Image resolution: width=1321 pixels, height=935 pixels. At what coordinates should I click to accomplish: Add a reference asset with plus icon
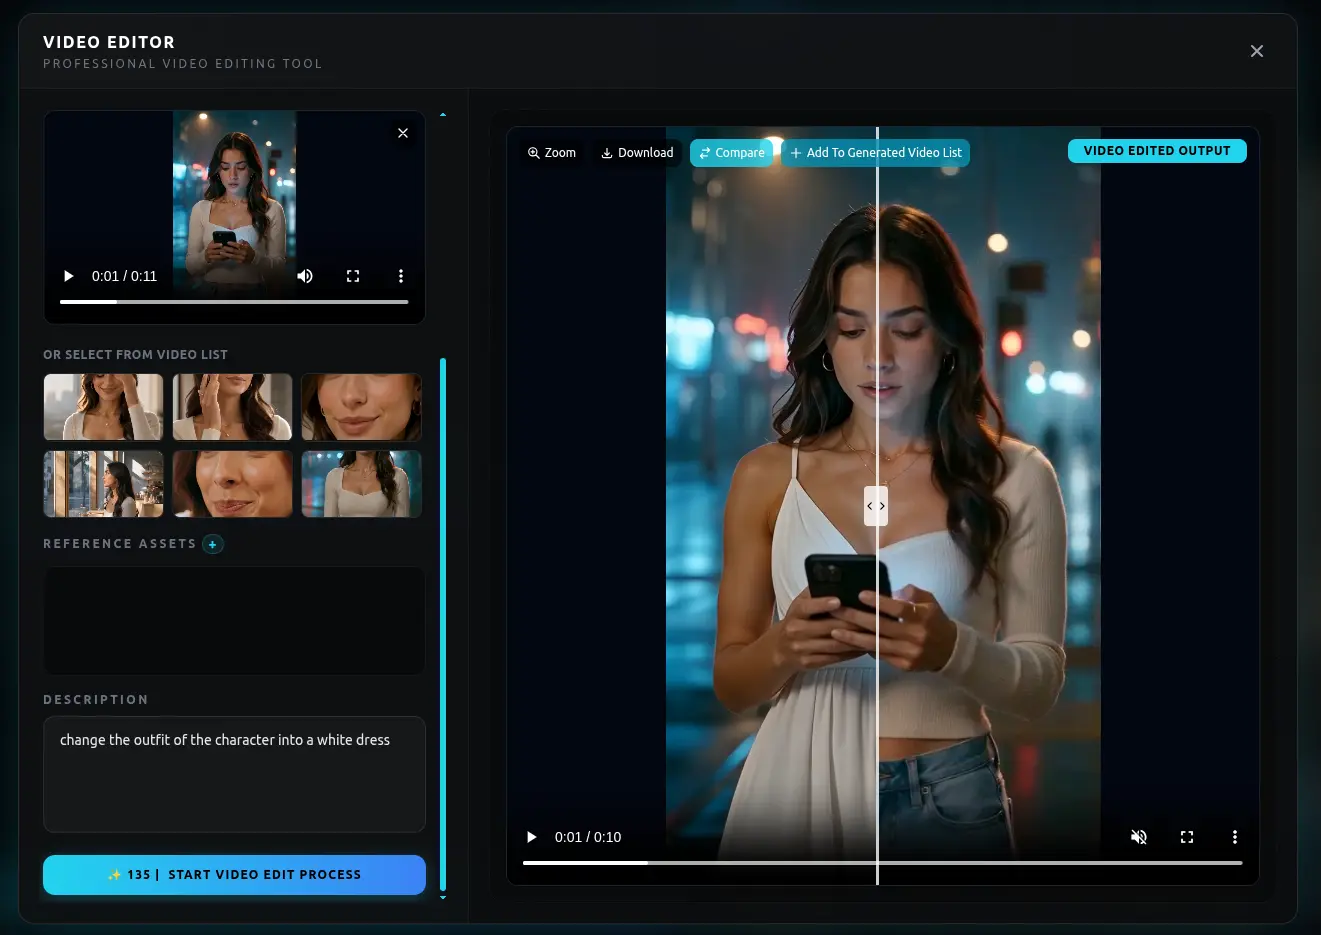click(x=213, y=544)
